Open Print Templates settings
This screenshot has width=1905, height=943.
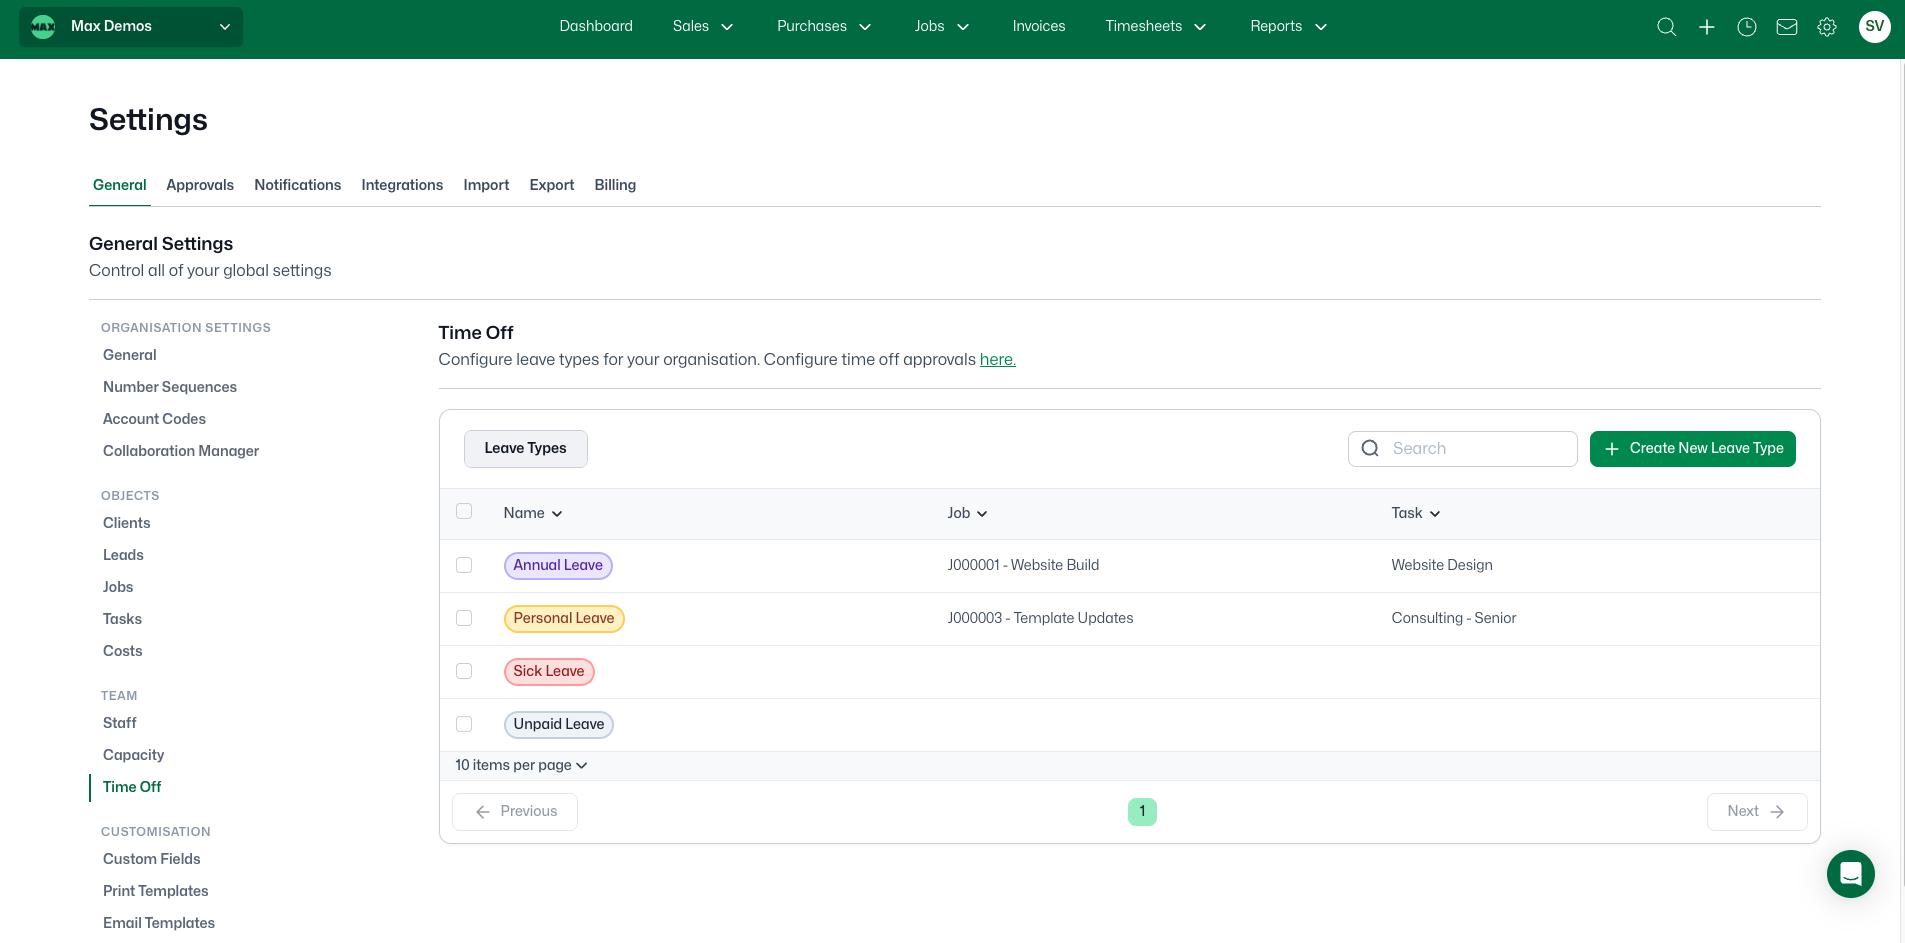click(156, 891)
